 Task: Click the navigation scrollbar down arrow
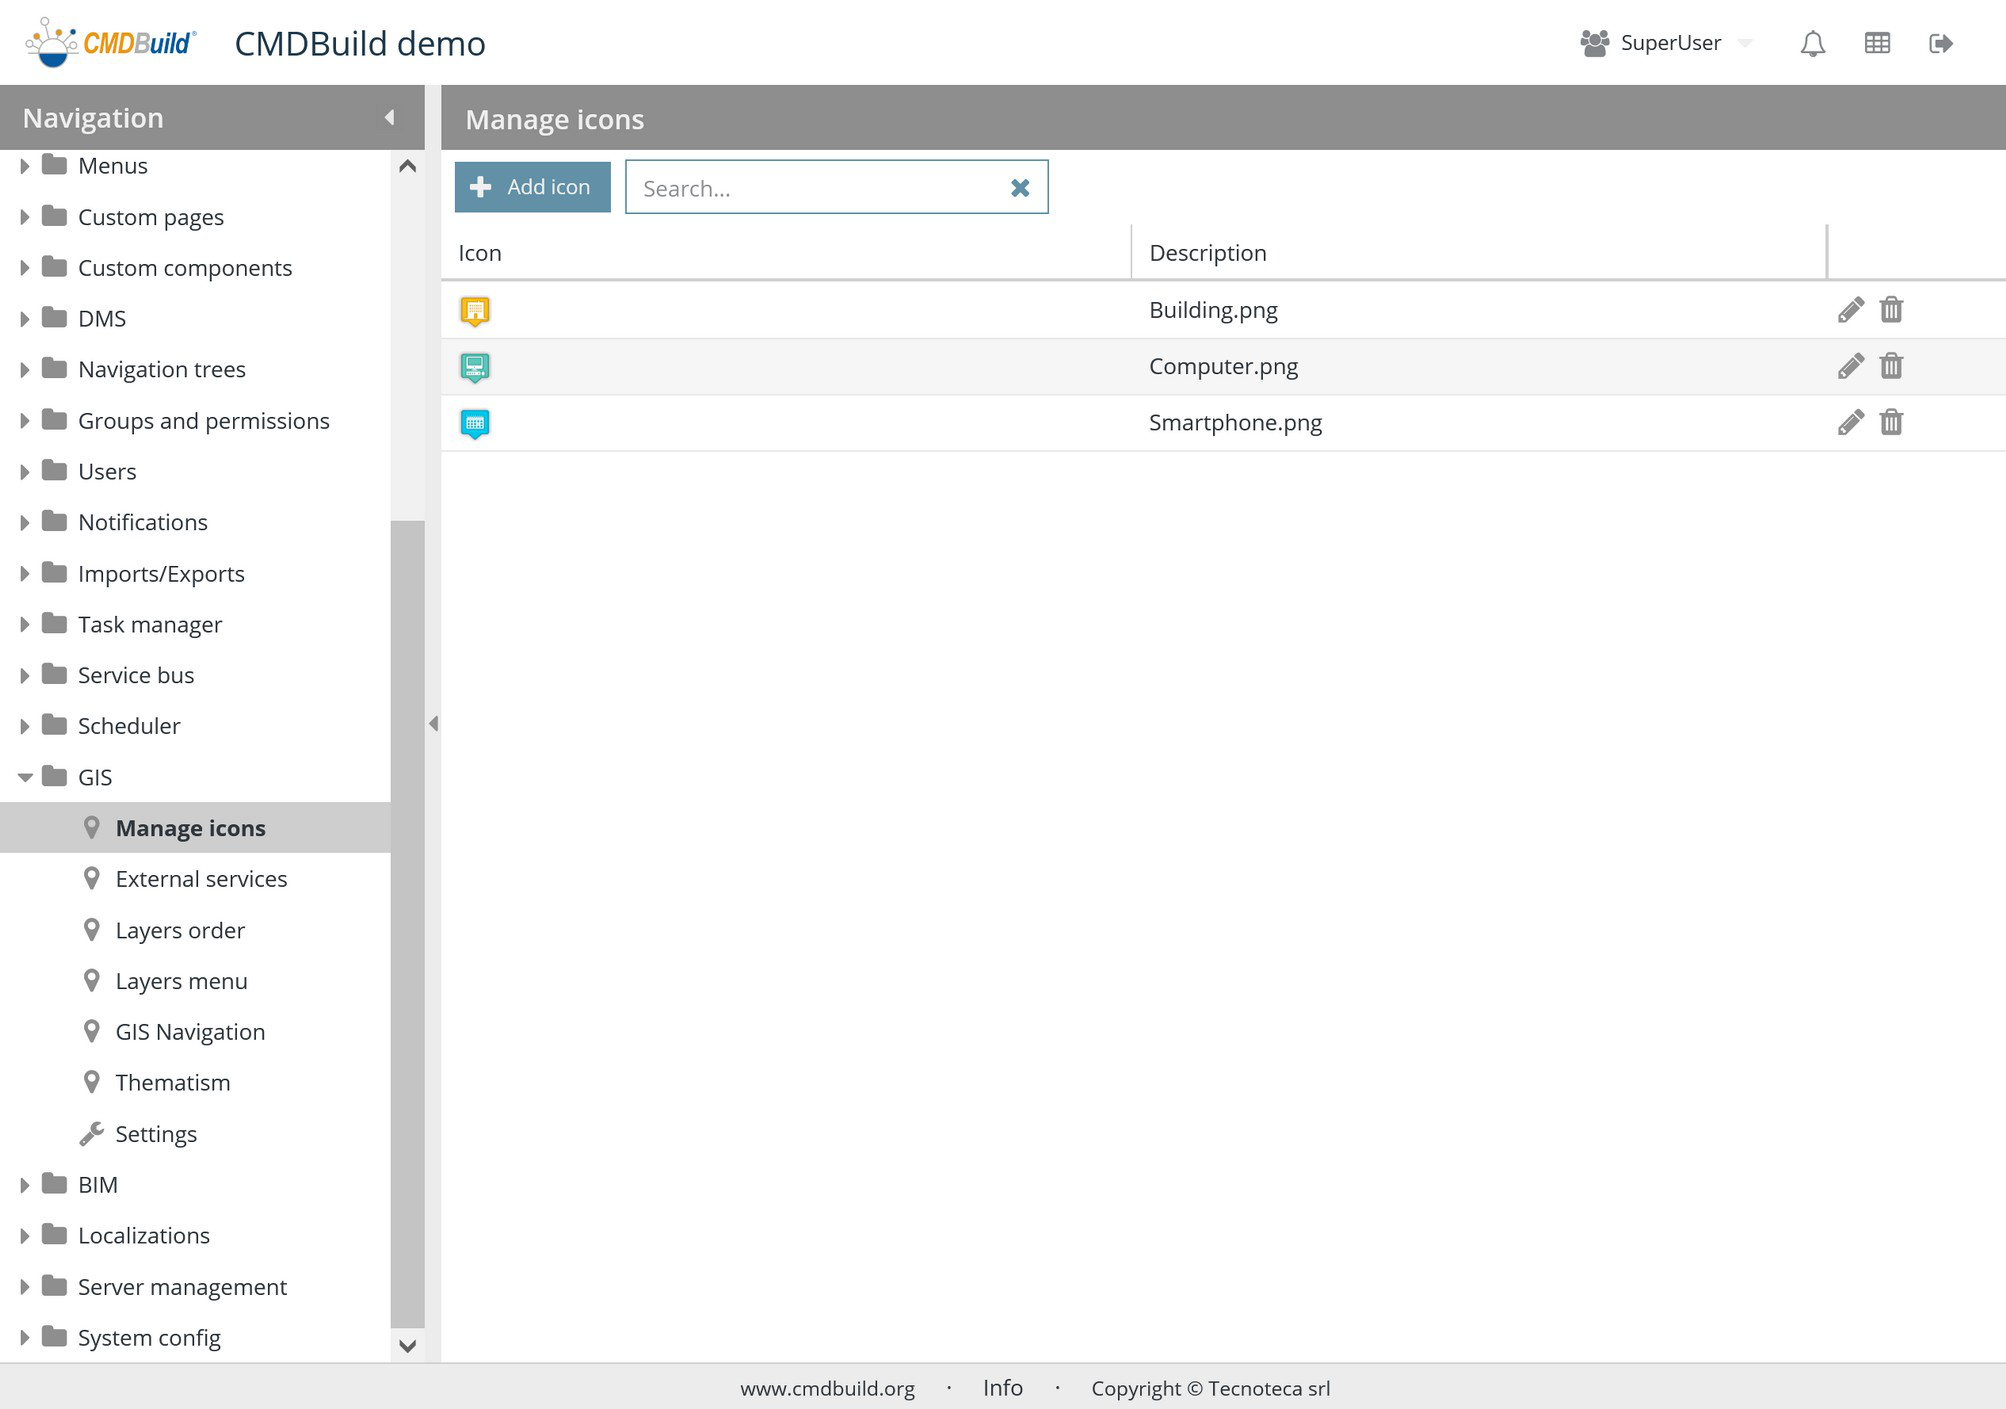click(407, 1346)
